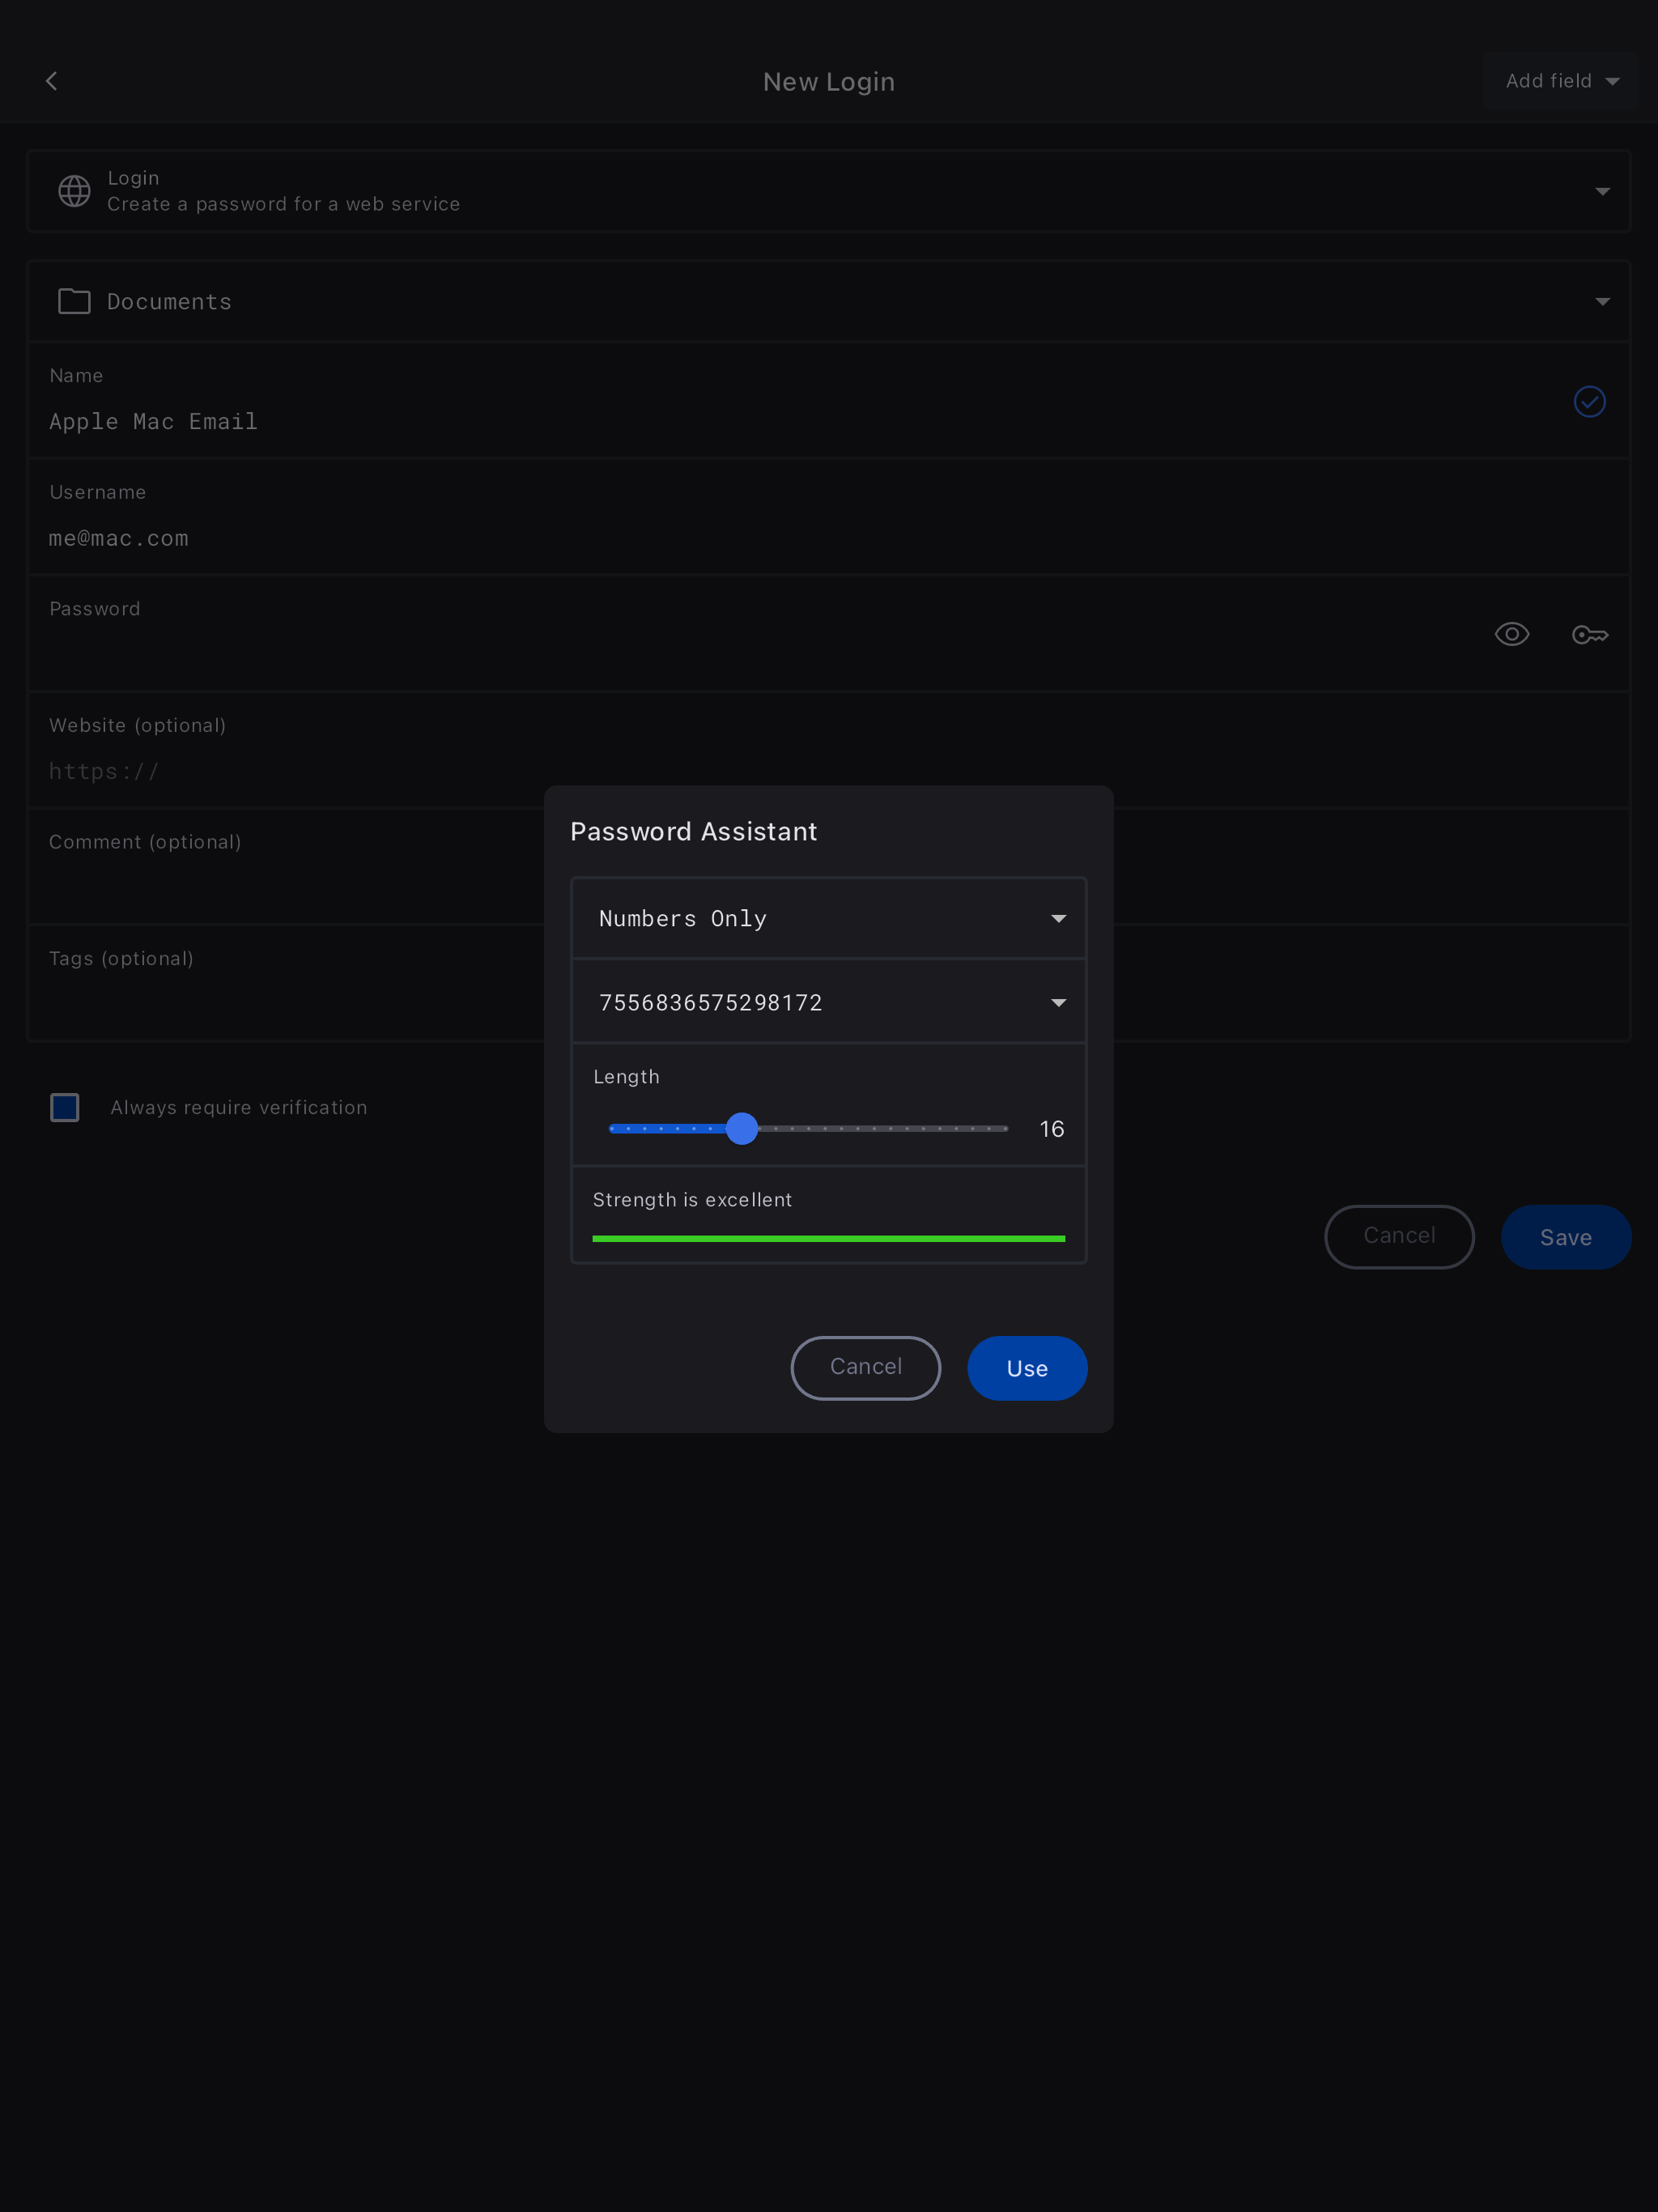Screen dimensions: 1658x2212
Task: Click the Length slider handle
Action: coord(742,1129)
